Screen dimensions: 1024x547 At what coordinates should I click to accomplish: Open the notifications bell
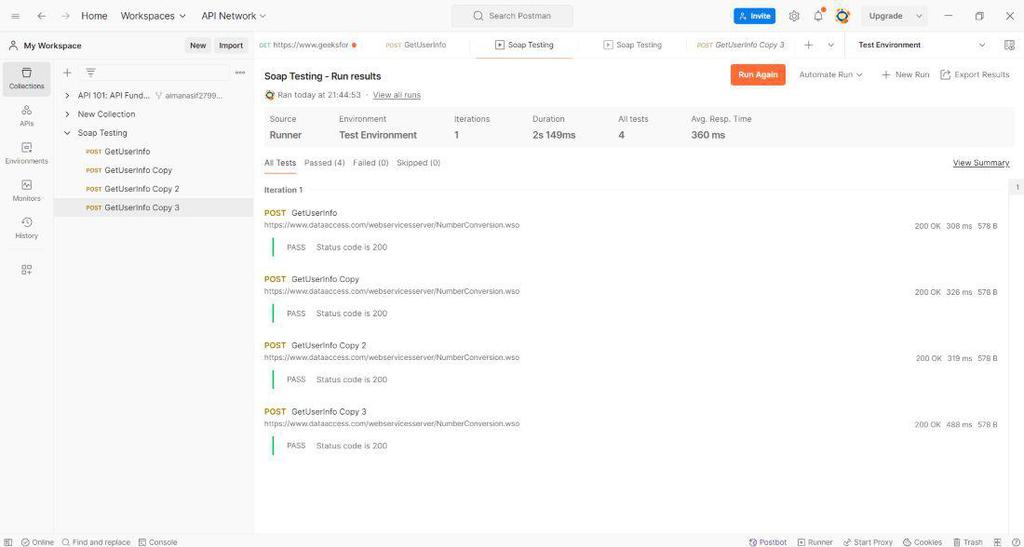(x=818, y=16)
